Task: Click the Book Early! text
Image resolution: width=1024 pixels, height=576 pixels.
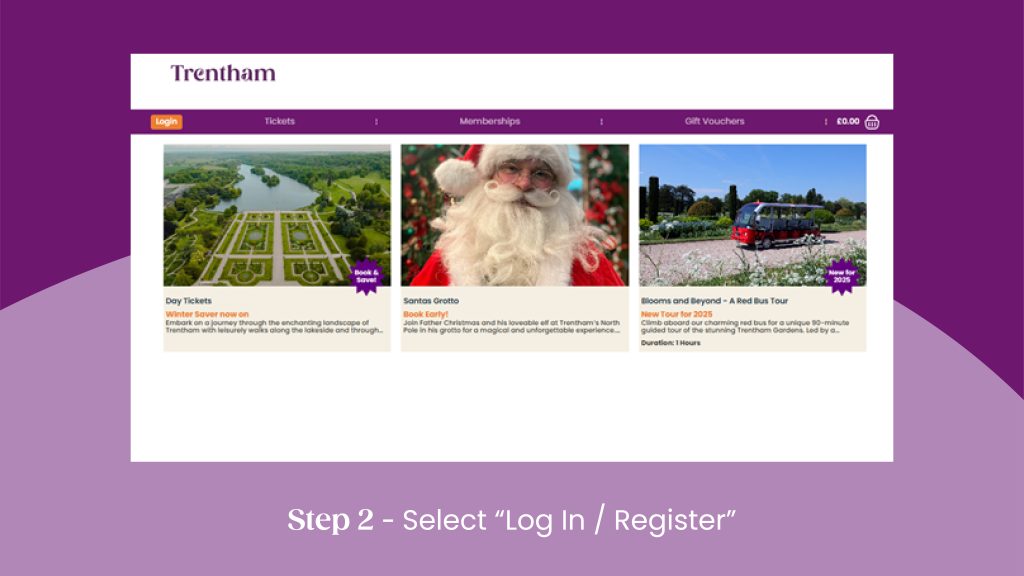Action: click(426, 314)
